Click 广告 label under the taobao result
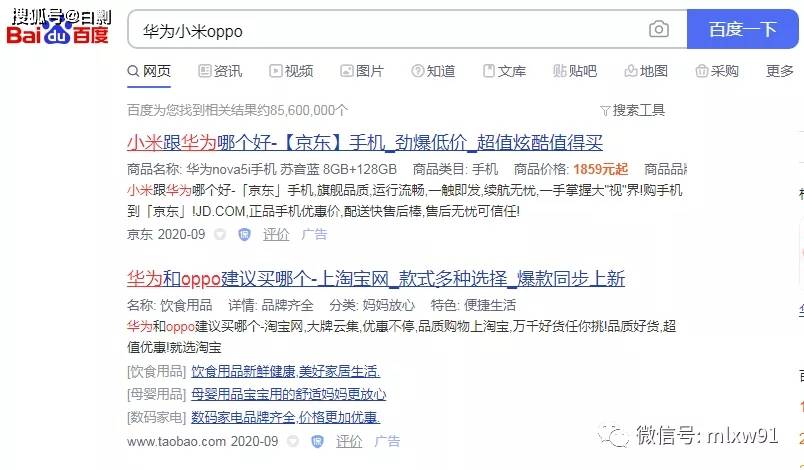804x470 pixels. click(387, 441)
